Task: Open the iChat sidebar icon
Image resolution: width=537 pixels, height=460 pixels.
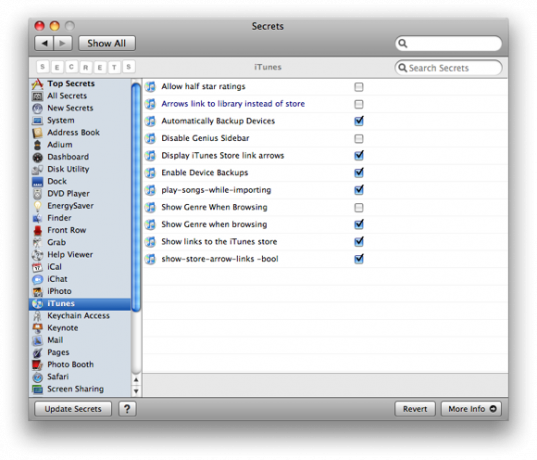Action: (37, 279)
